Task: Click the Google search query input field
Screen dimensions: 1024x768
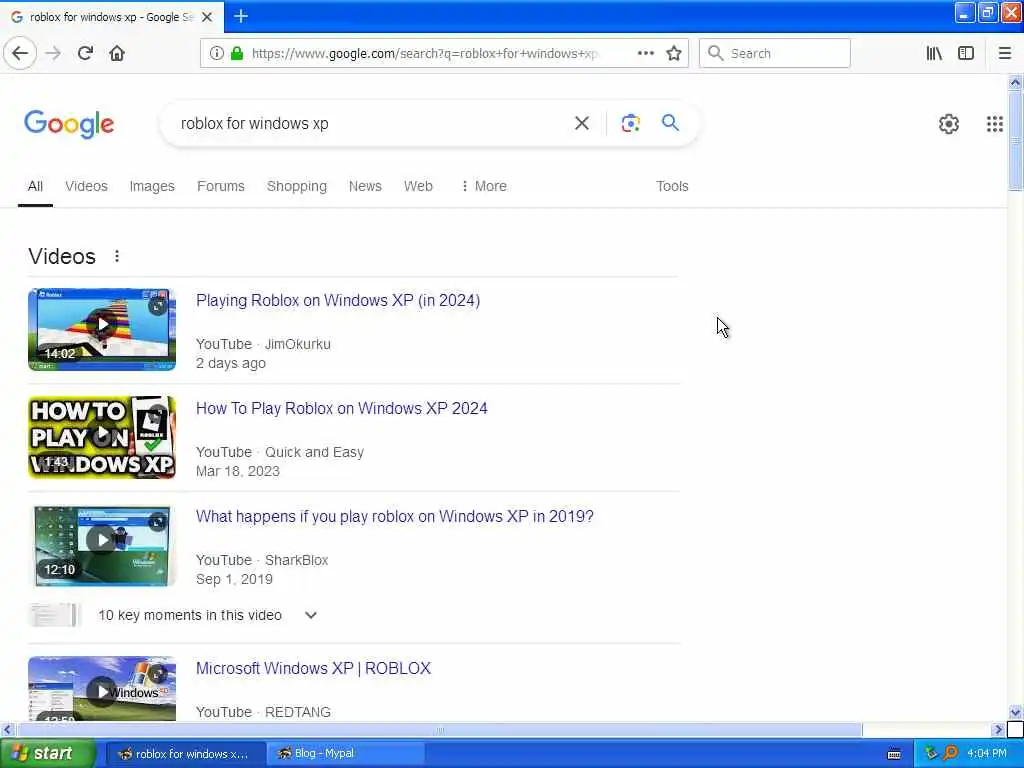Action: click(366, 123)
